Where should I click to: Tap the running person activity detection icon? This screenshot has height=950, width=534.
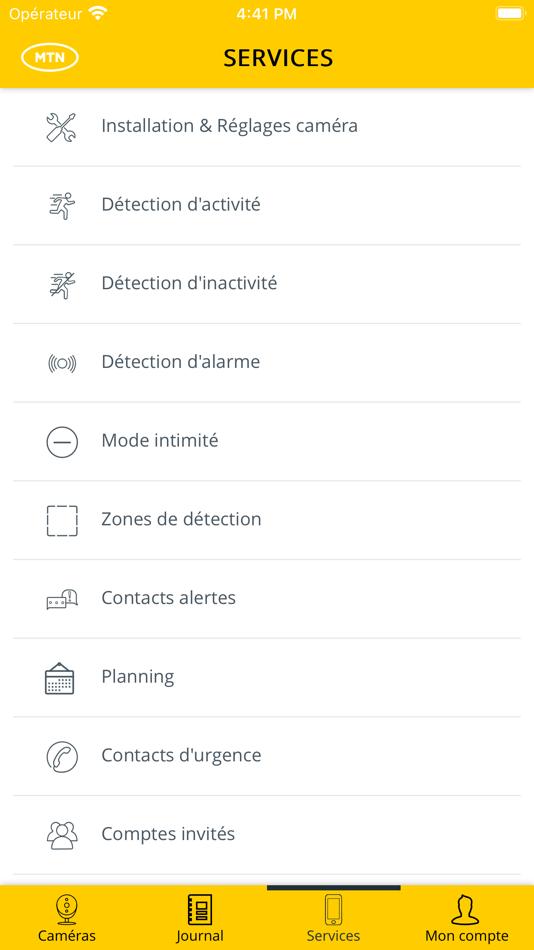click(62, 205)
